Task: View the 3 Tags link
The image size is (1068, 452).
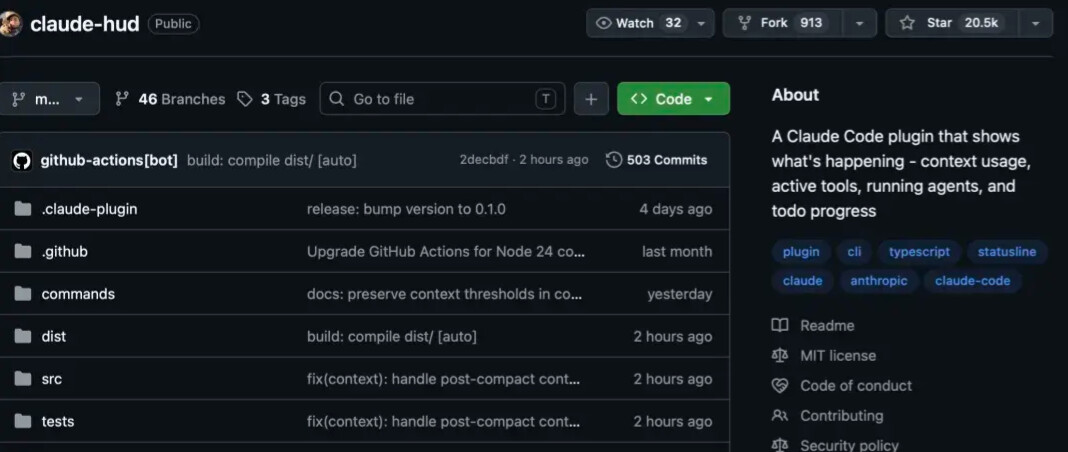Action: [x=271, y=99]
